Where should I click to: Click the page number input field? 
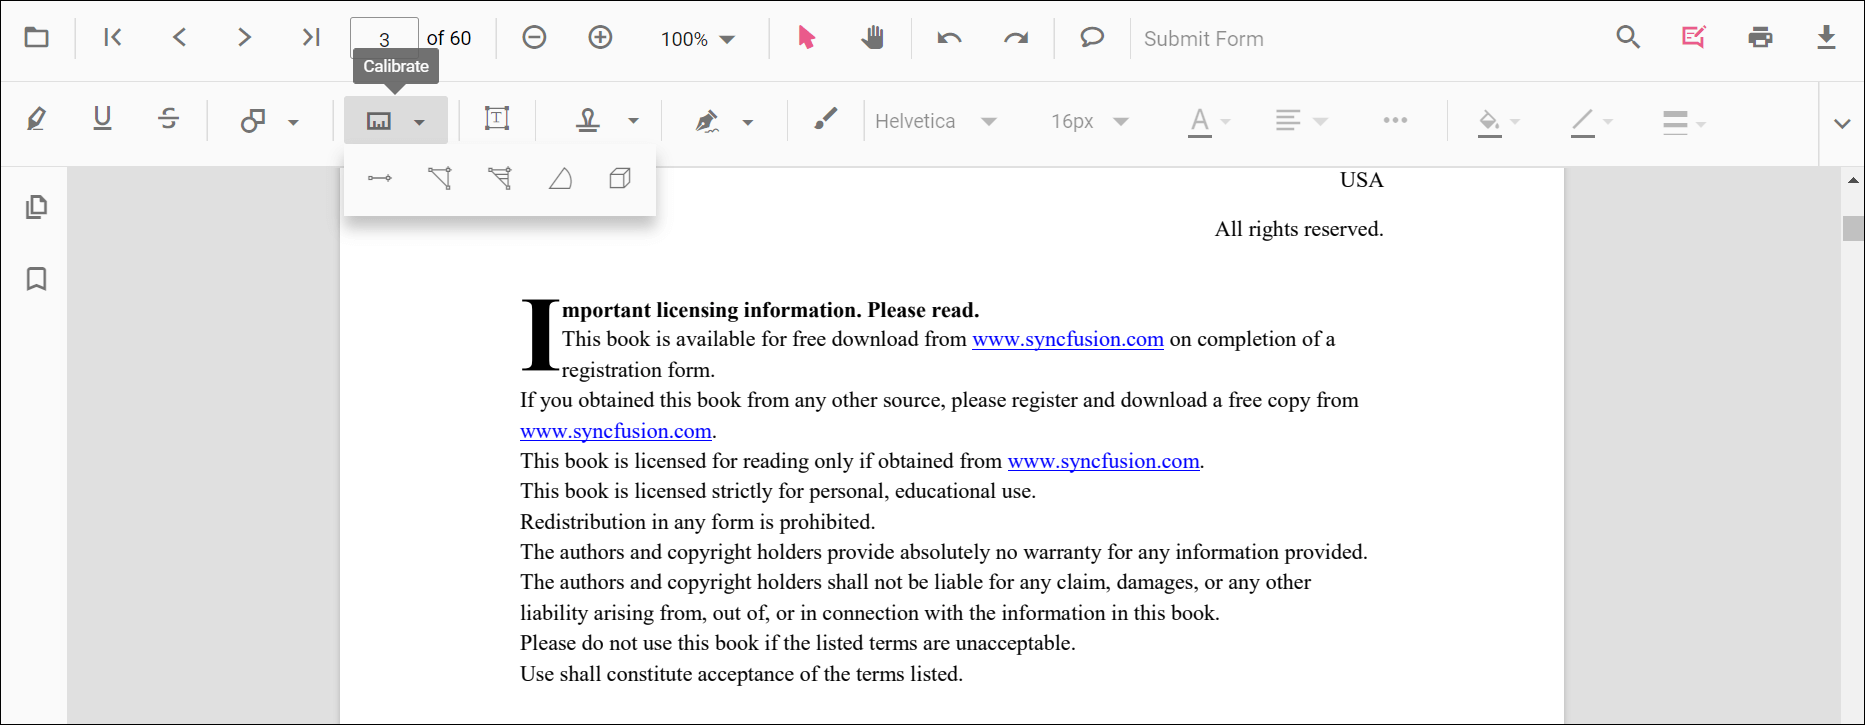point(384,38)
